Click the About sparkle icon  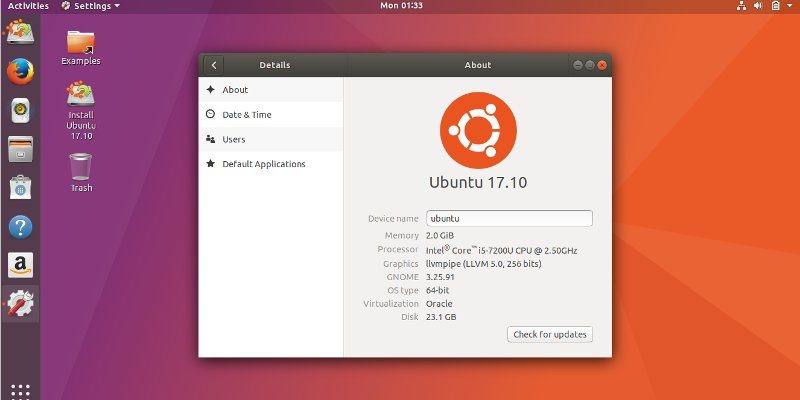click(210, 89)
